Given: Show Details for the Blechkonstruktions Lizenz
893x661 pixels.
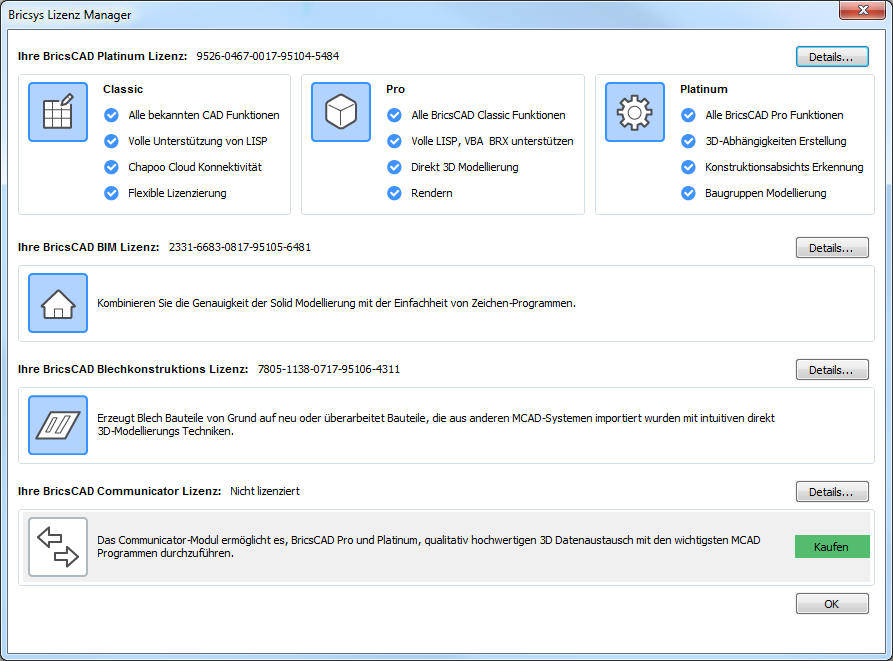Looking at the screenshot, I should (x=832, y=370).
